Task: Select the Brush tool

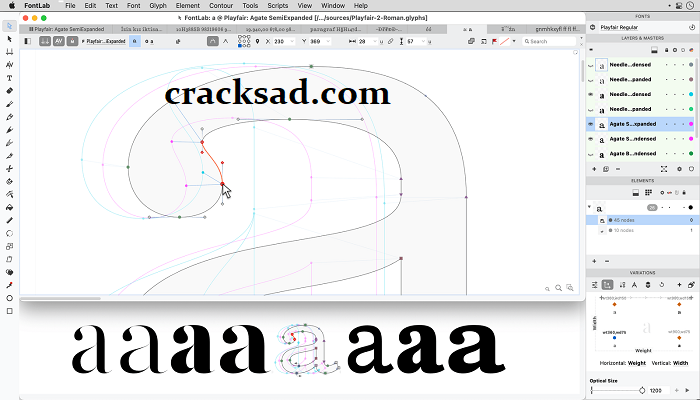Action: coord(9,104)
